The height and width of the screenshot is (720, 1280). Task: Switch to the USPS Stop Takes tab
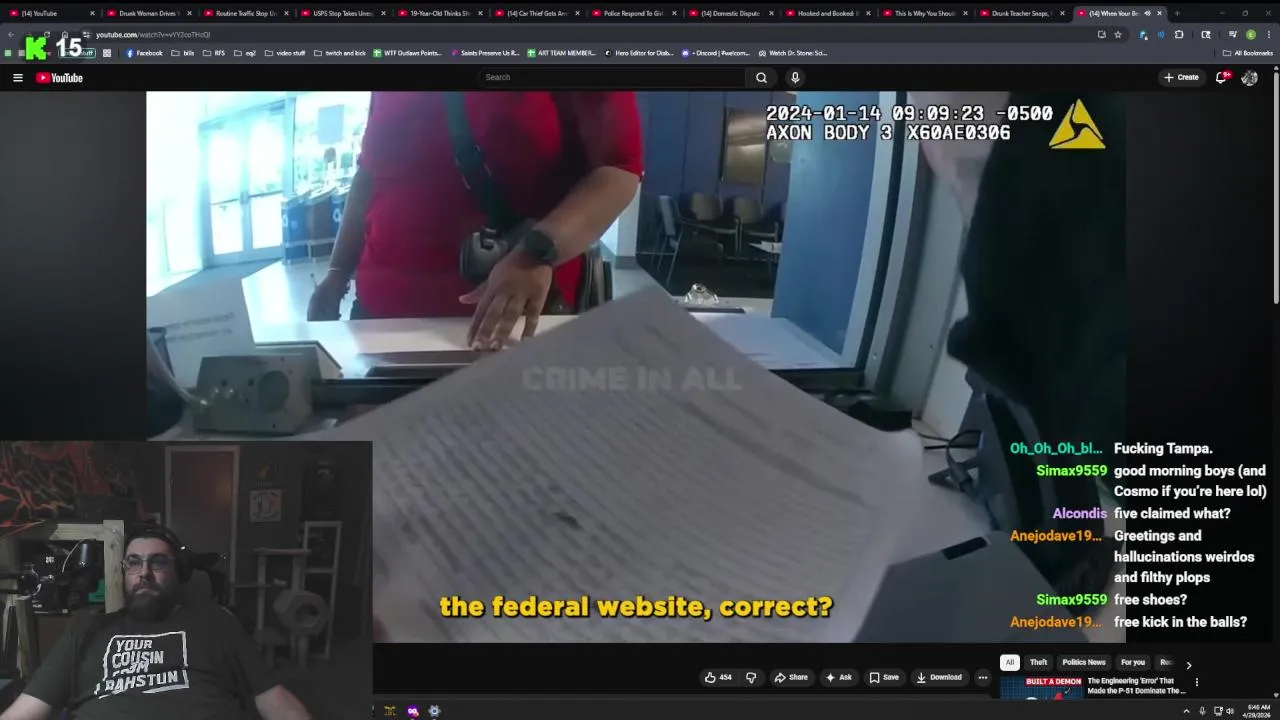341,13
